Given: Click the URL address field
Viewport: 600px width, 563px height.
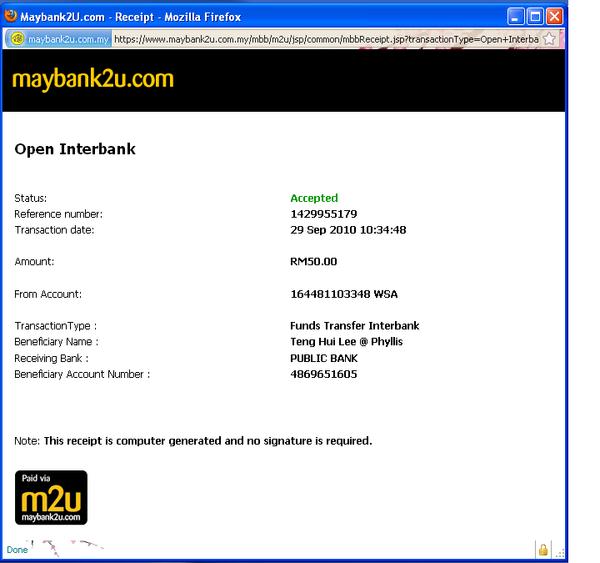Looking at the screenshot, I should tap(326, 39).
